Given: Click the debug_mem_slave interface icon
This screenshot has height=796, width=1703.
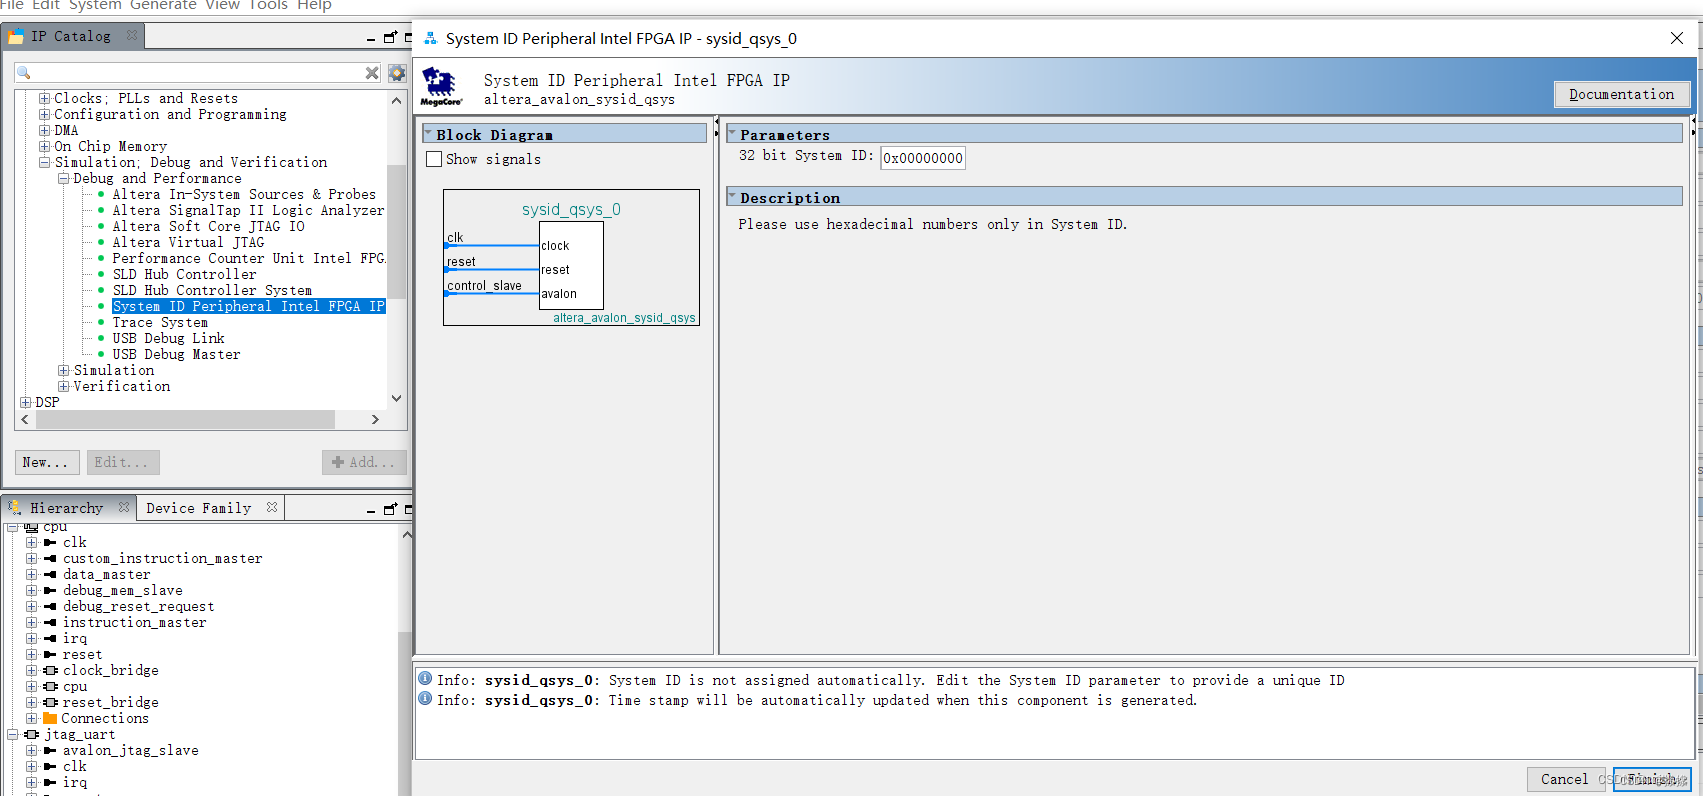Looking at the screenshot, I should coord(50,590).
